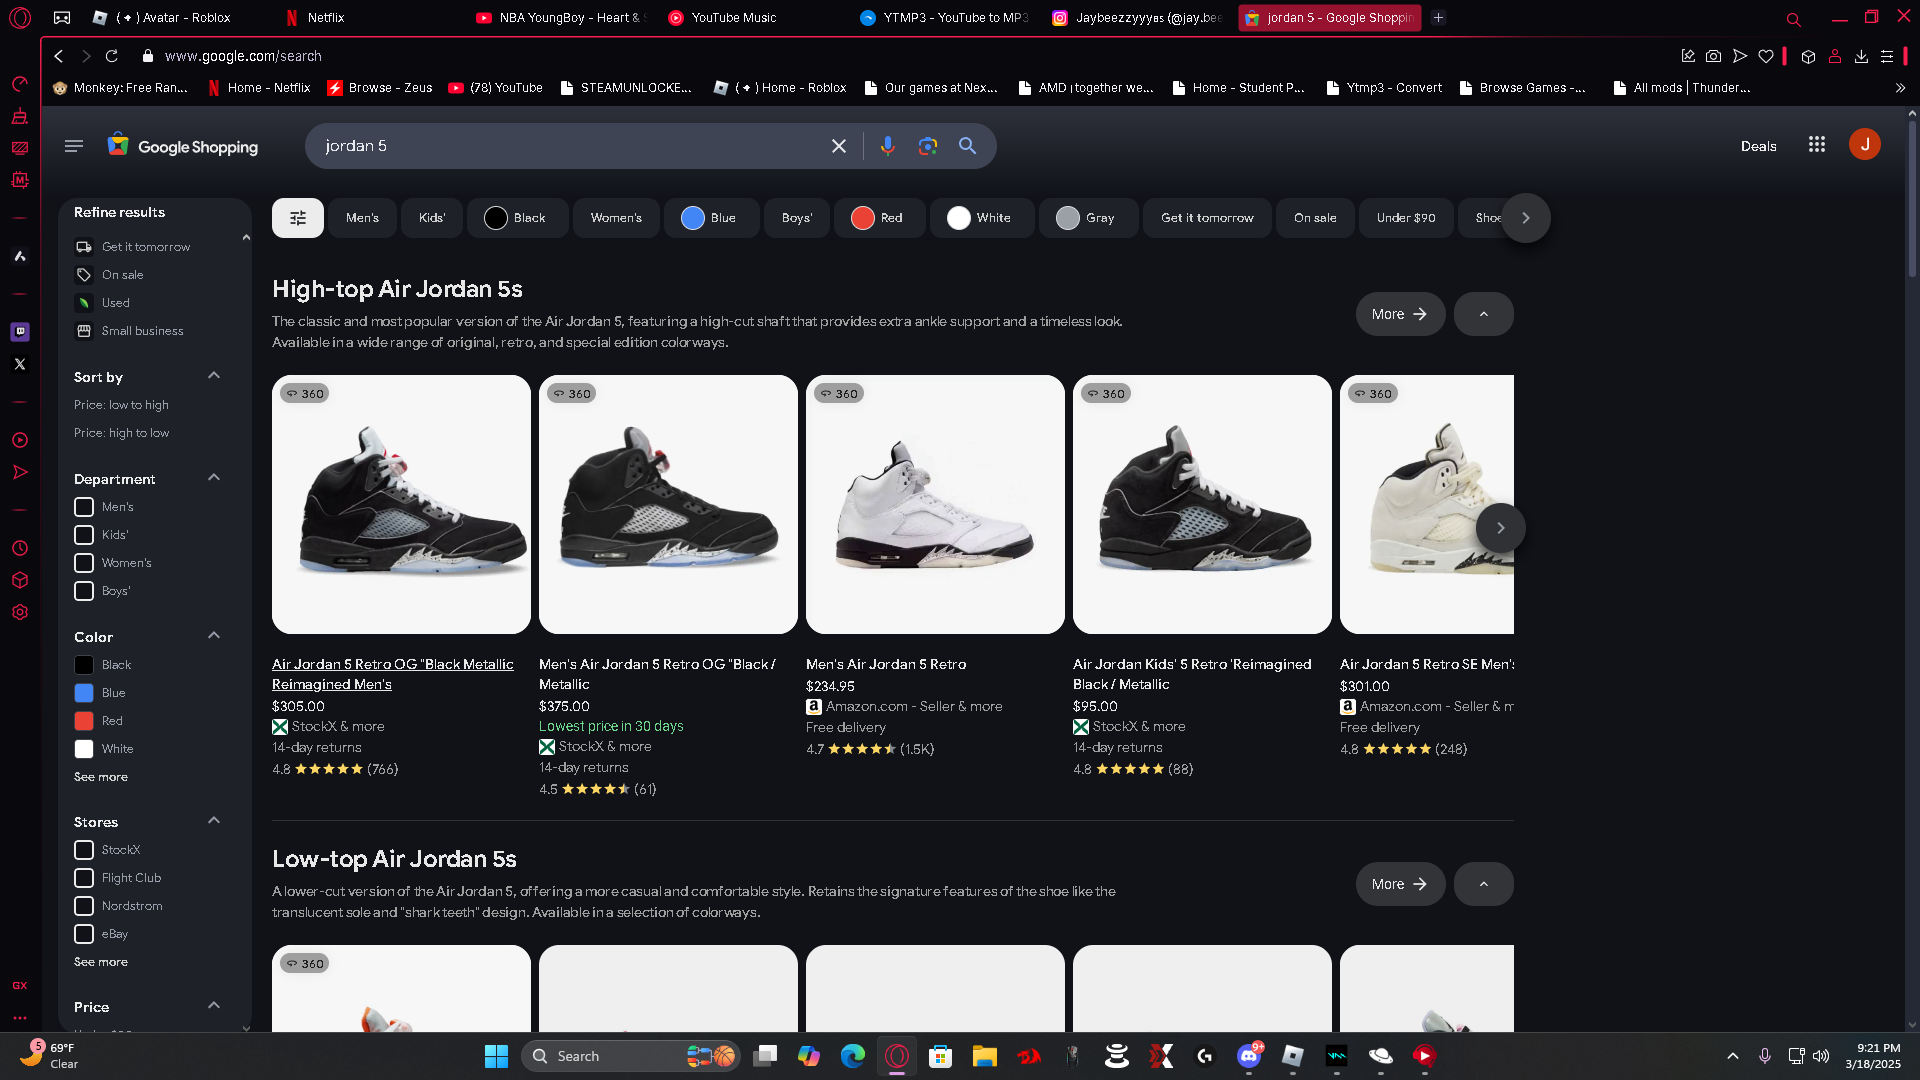Click the Windows Start button

tap(496, 1056)
